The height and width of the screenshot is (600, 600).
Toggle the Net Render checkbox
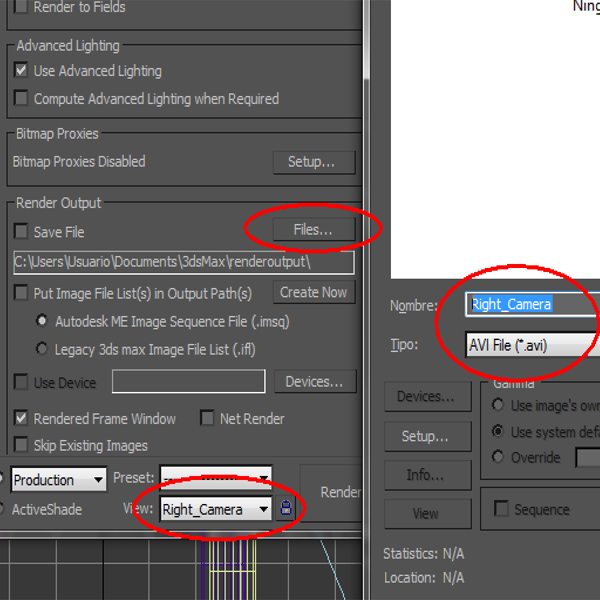(207, 419)
